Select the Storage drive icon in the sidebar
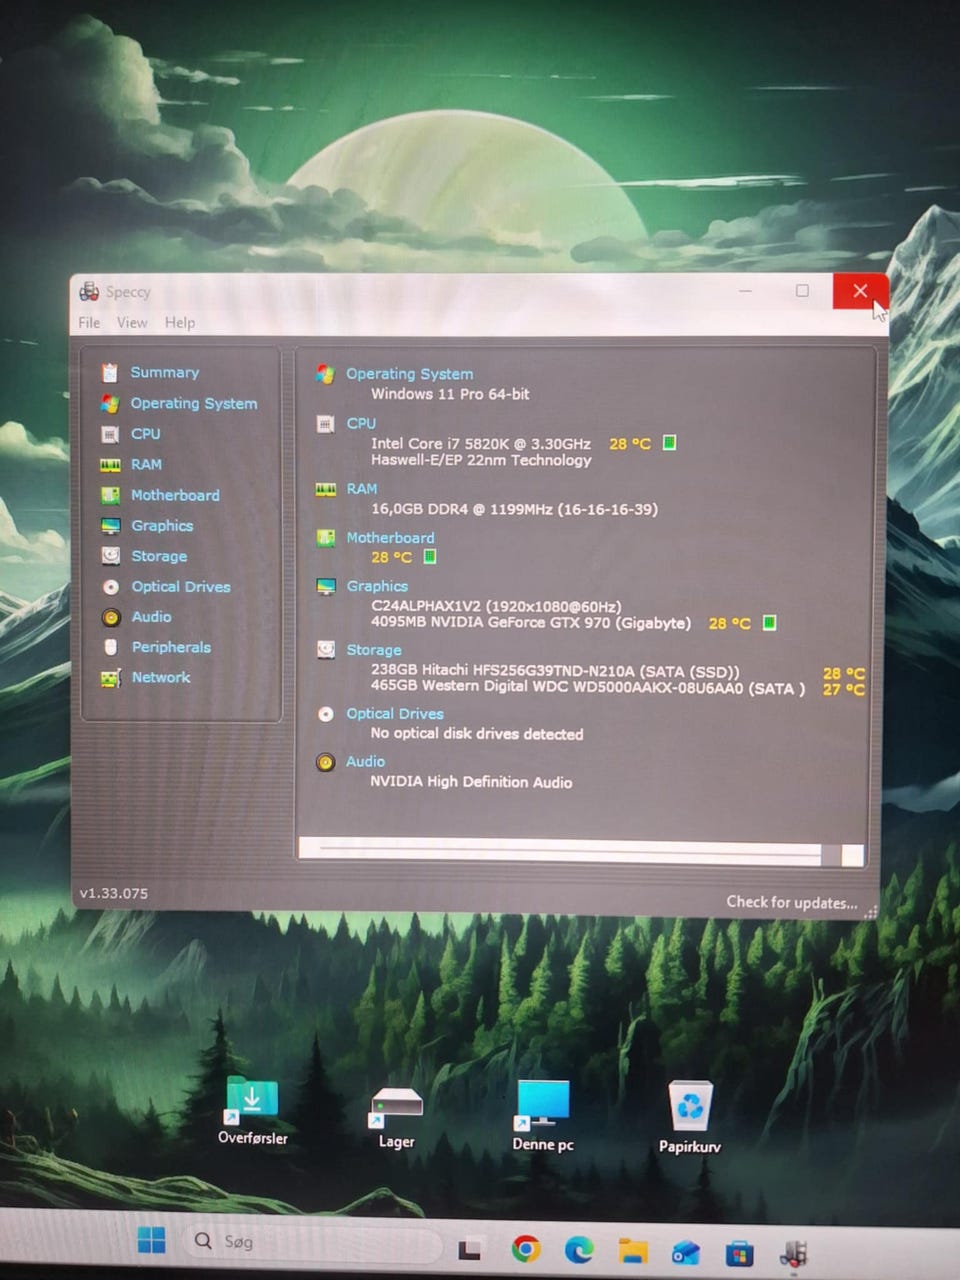The width and height of the screenshot is (960, 1280). click(110, 556)
